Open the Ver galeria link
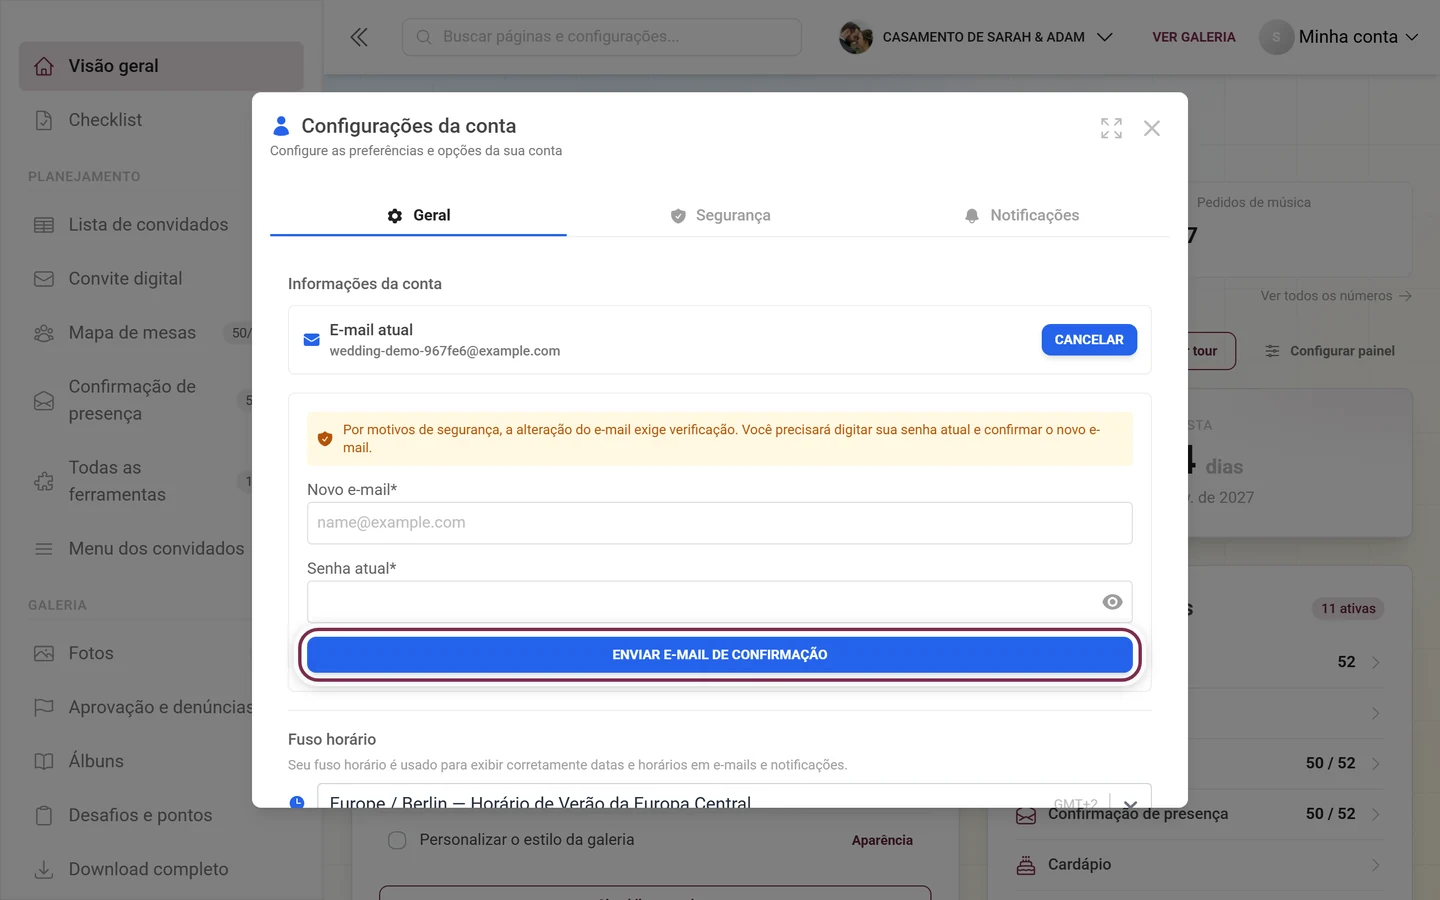Viewport: 1440px width, 900px height. click(x=1194, y=37)
